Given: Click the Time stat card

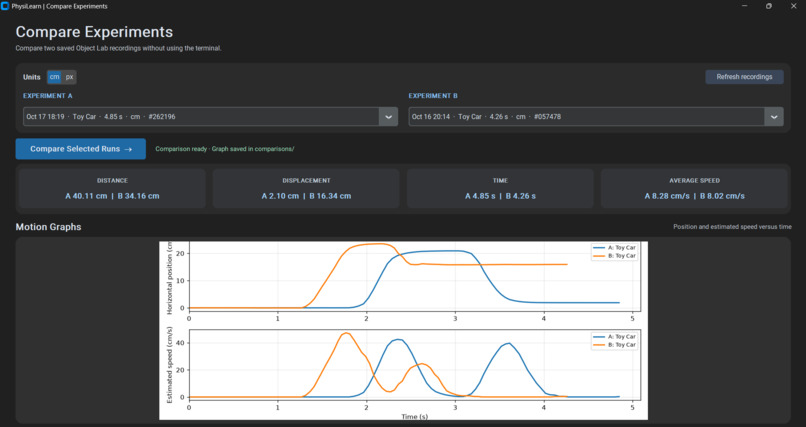Looking at the screenshot, I should [500, 189].
